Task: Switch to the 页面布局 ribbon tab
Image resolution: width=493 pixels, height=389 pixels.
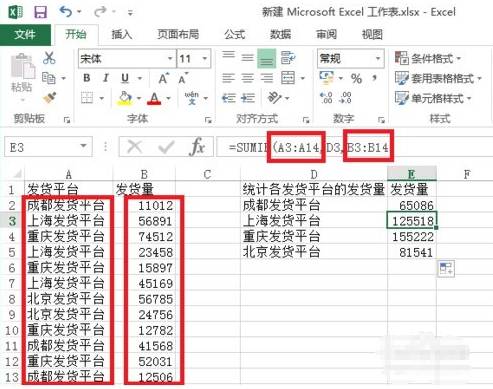Action: (178, 34)
